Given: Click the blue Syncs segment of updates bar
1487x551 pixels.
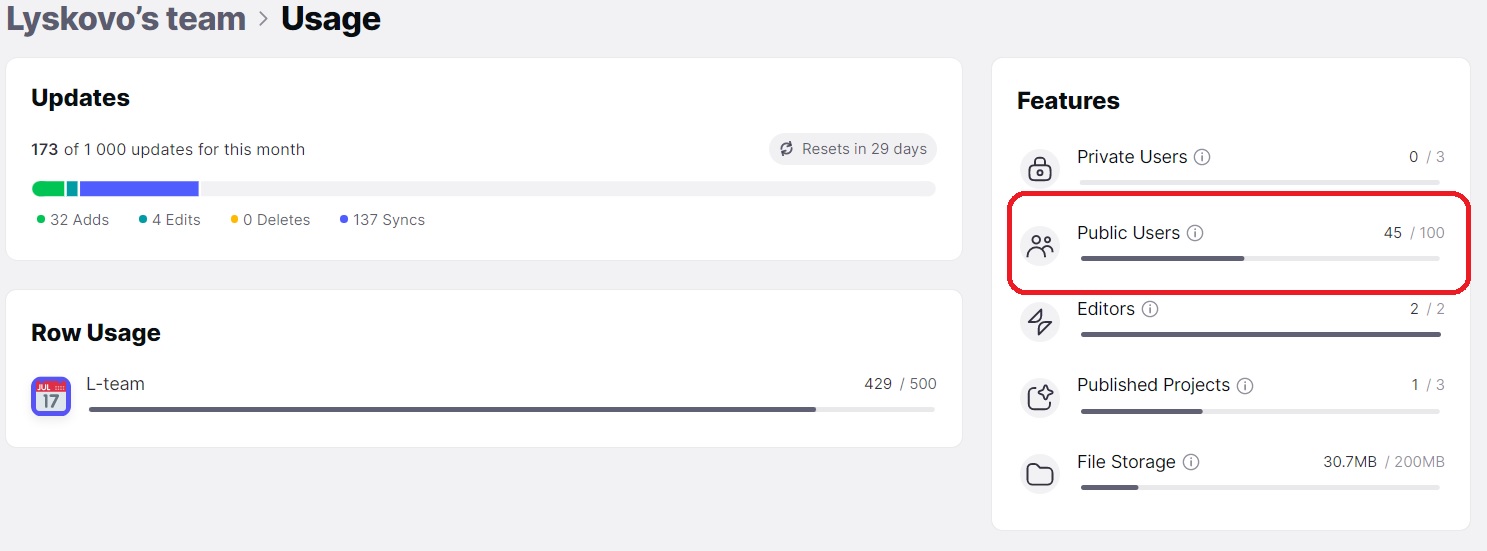Looking at the screenshot, I should 139,188.
